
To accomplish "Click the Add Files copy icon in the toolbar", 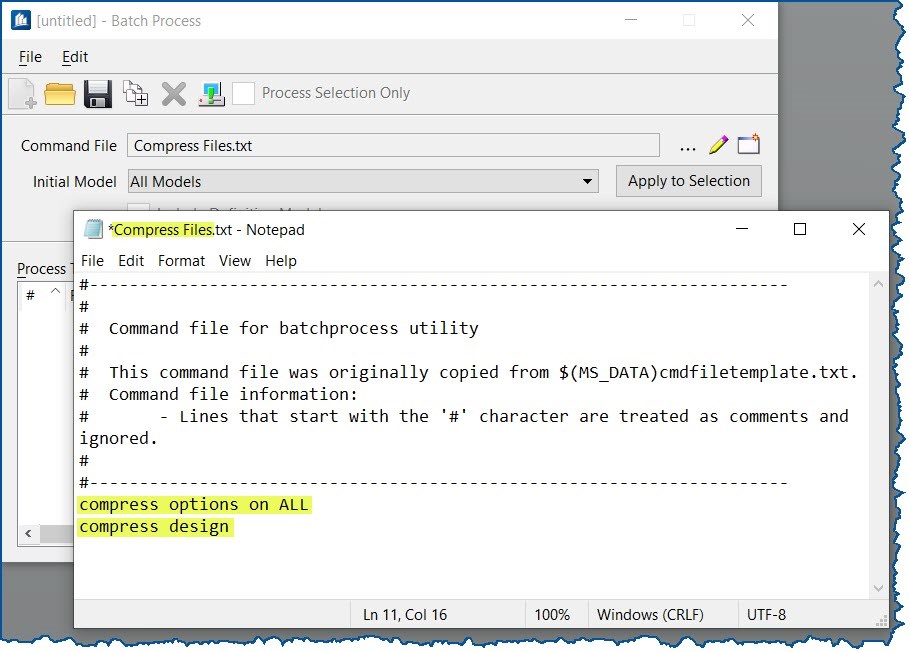I will (136, 93).
